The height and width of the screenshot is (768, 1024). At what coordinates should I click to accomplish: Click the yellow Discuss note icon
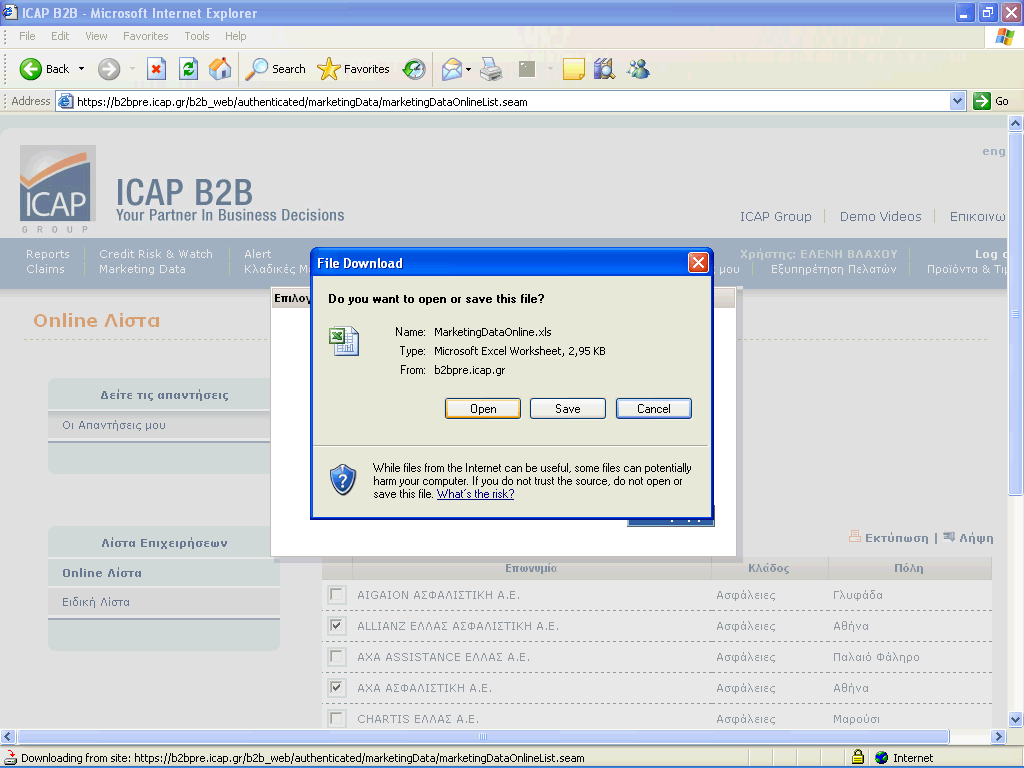tap(573, 69)
